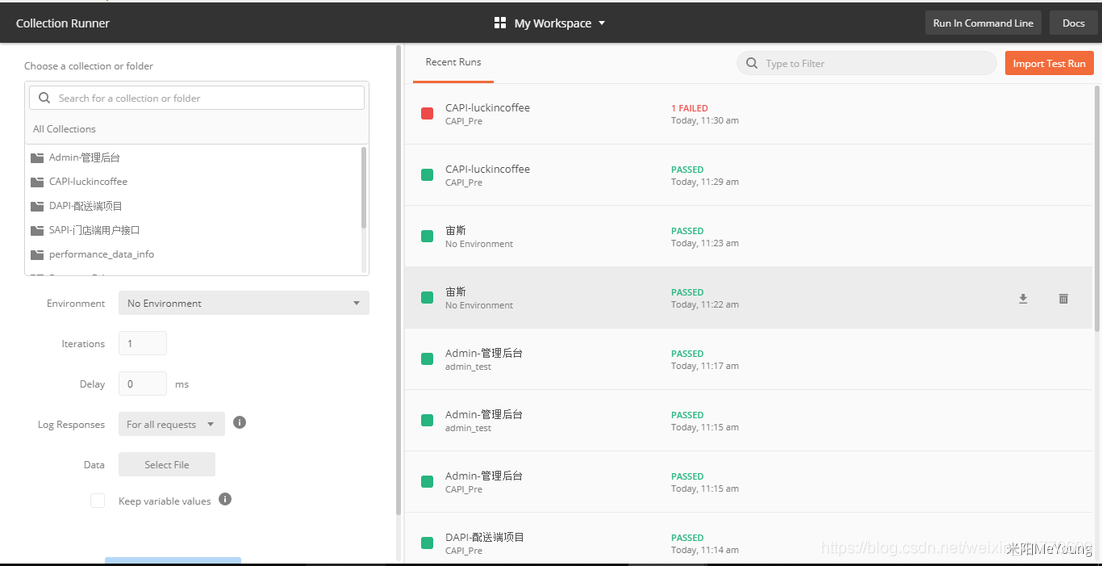Click Import Test Run button
The image size is (1102, 566).
click(x=1049, y=63)
